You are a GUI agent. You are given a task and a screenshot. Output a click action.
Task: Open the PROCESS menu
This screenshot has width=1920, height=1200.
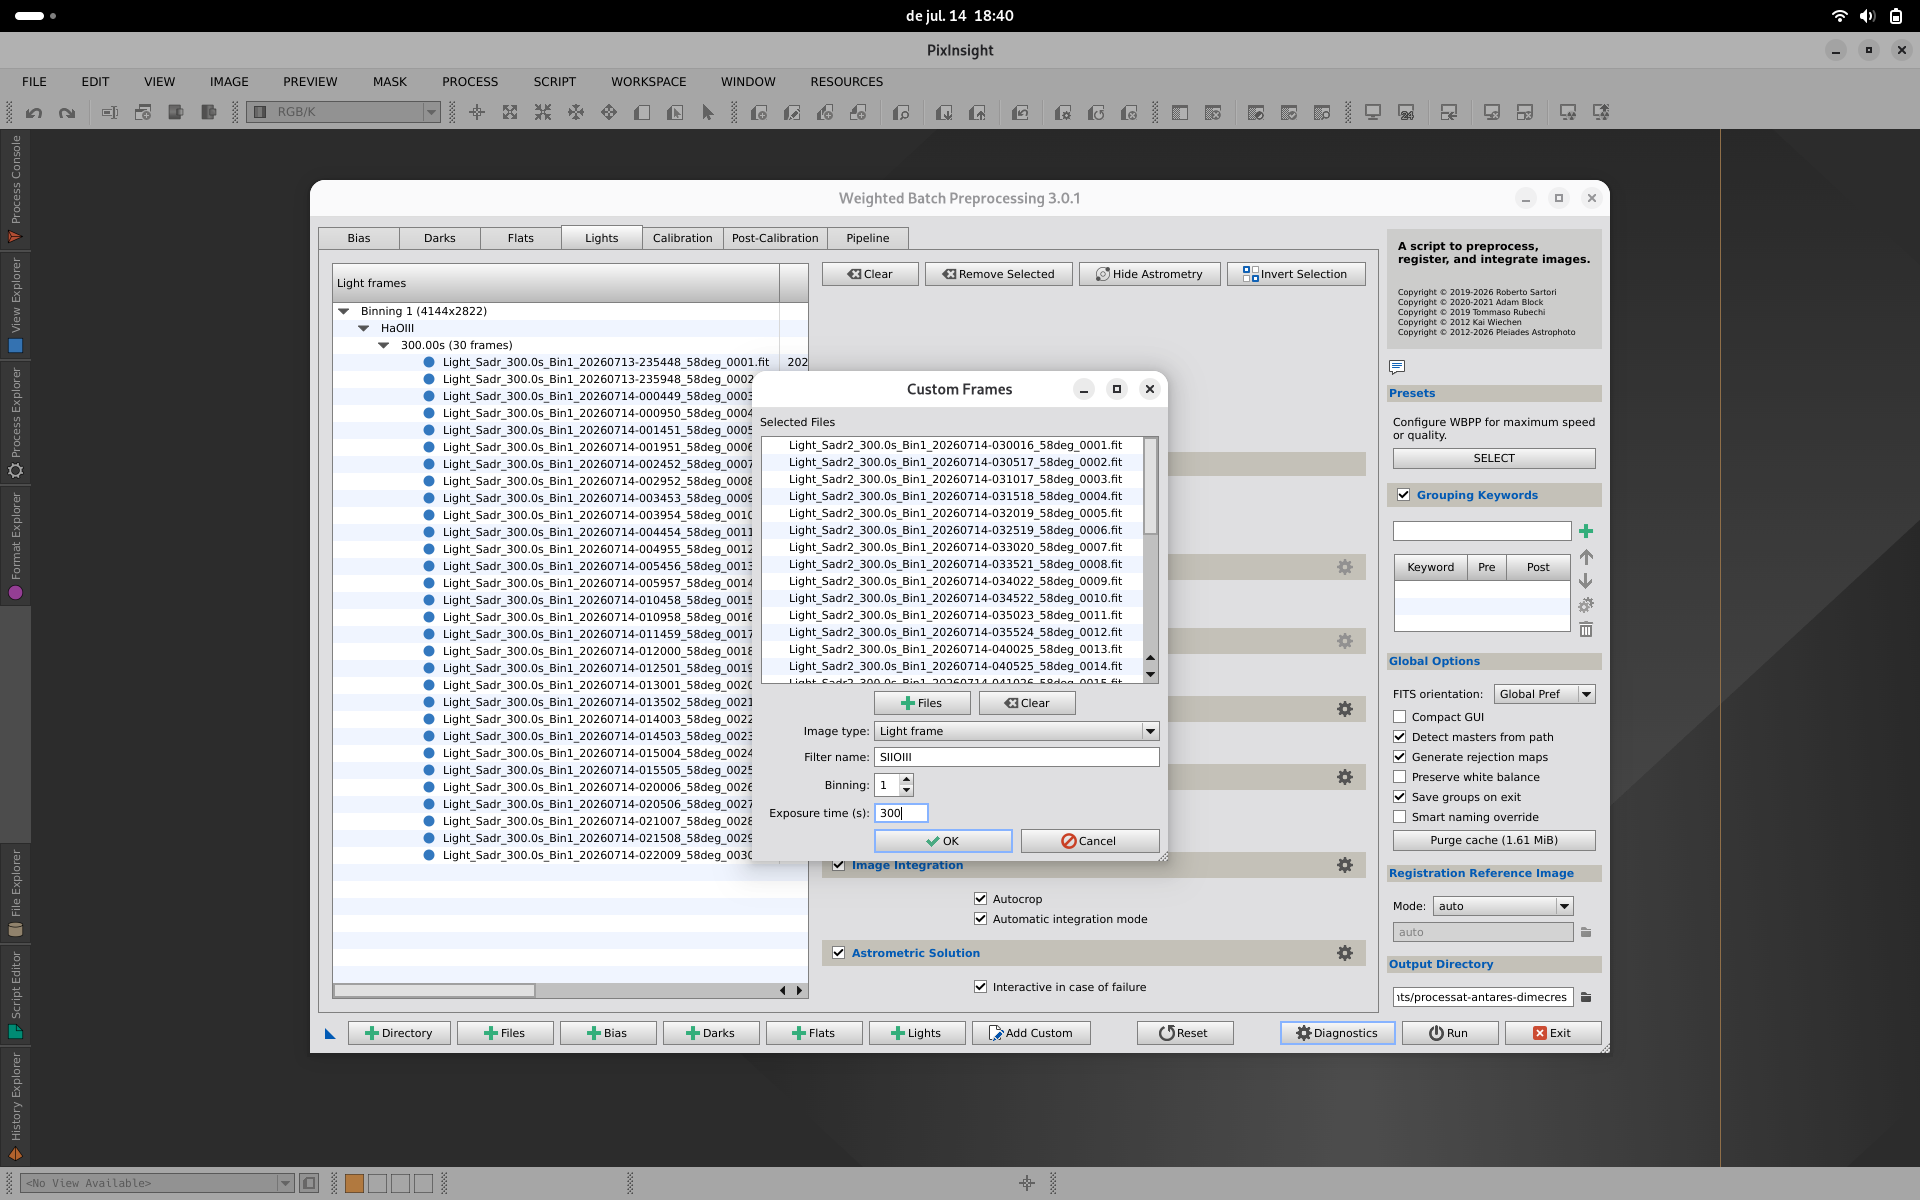[x=470, y=82]
